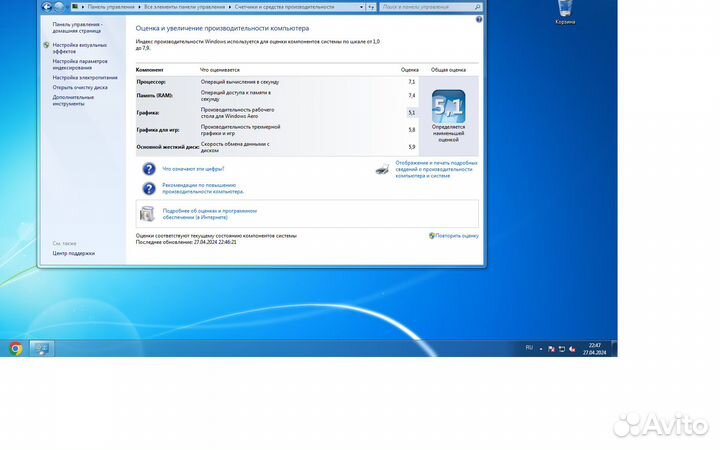720x450 pixels.
Task: Click the forward navigation arrow
Action: [59, 7]
